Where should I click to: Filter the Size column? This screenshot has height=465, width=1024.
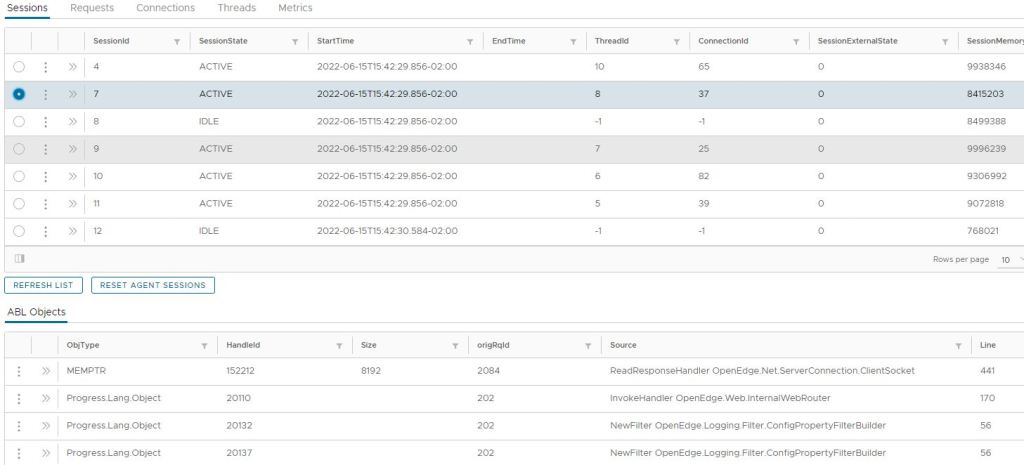click(x=455, y=345)
